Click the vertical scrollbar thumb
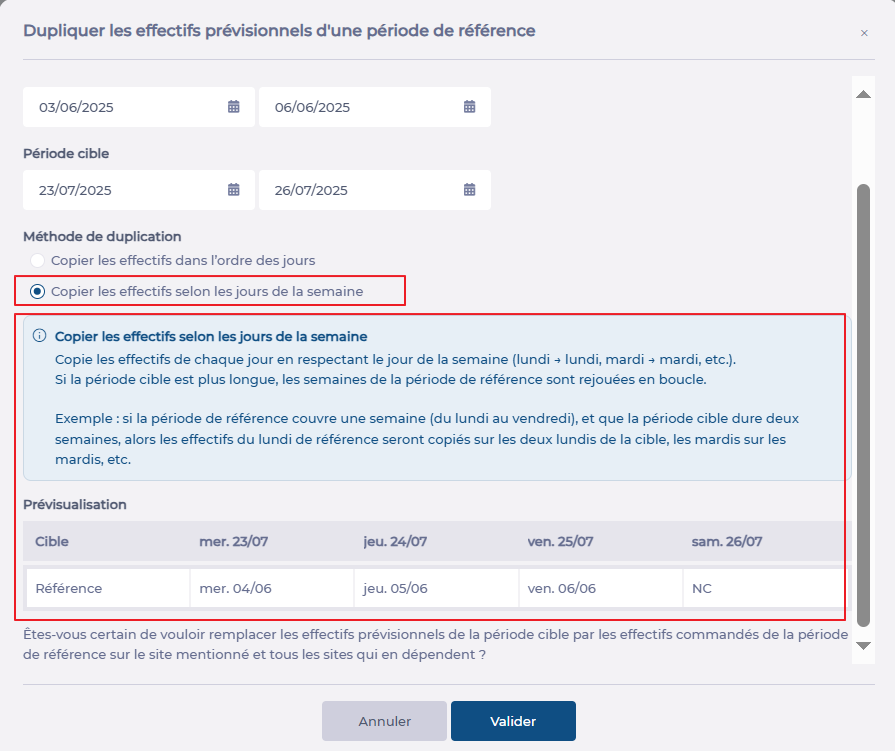895x751 pixels. 863,400
